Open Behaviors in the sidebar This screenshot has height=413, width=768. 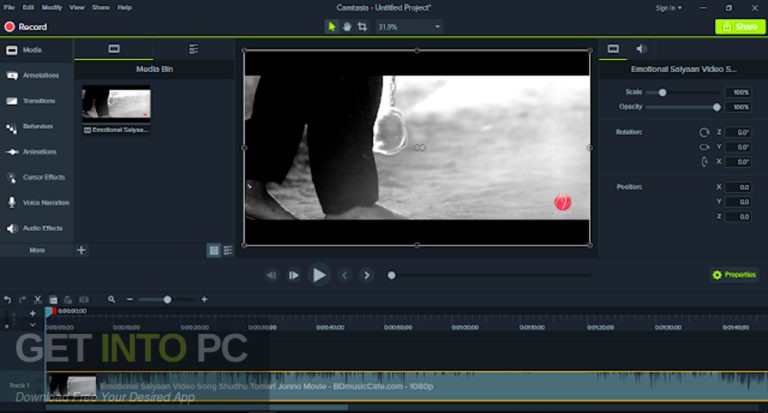click(x=37, y=126)
